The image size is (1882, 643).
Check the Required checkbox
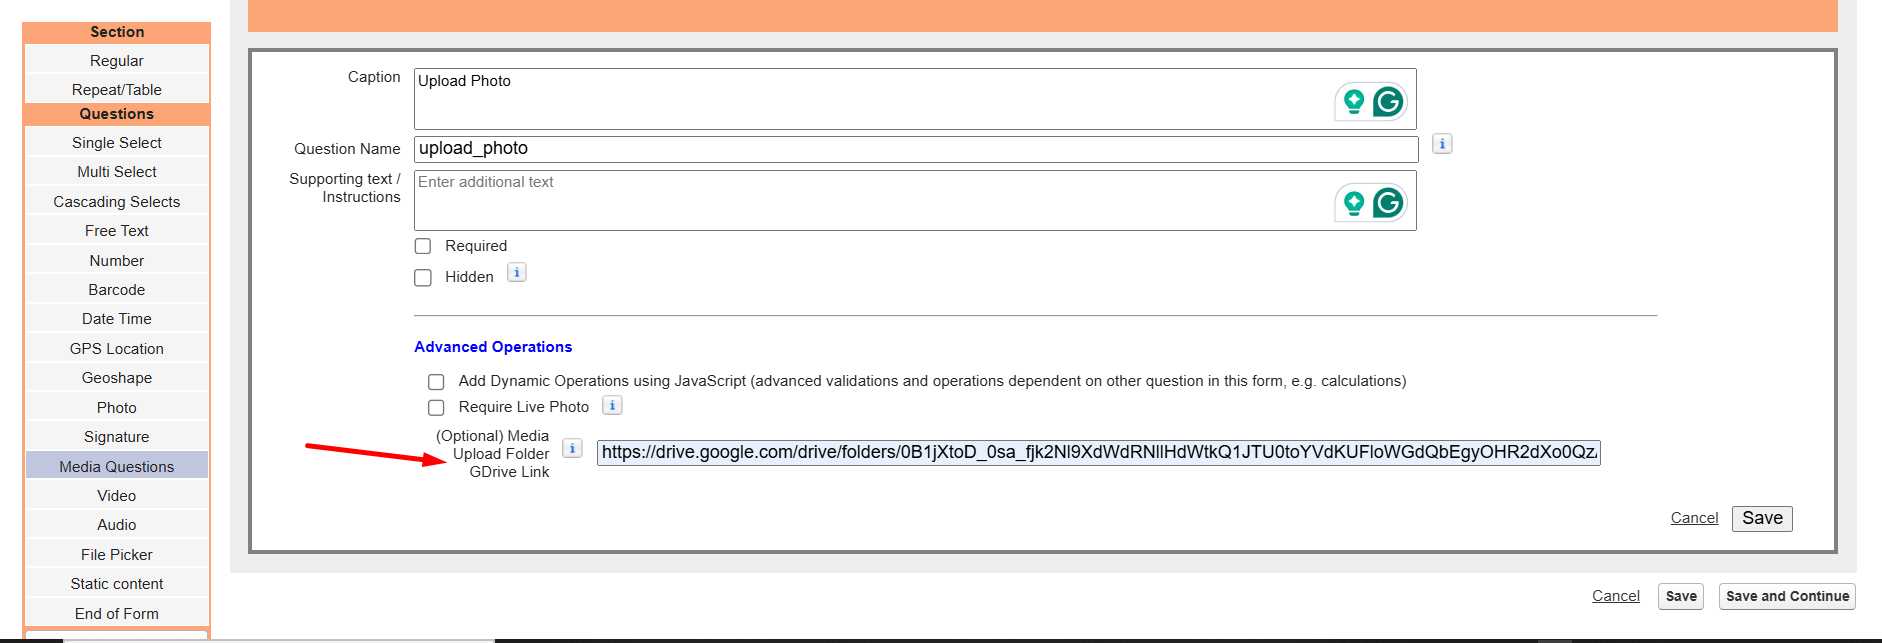423,246
